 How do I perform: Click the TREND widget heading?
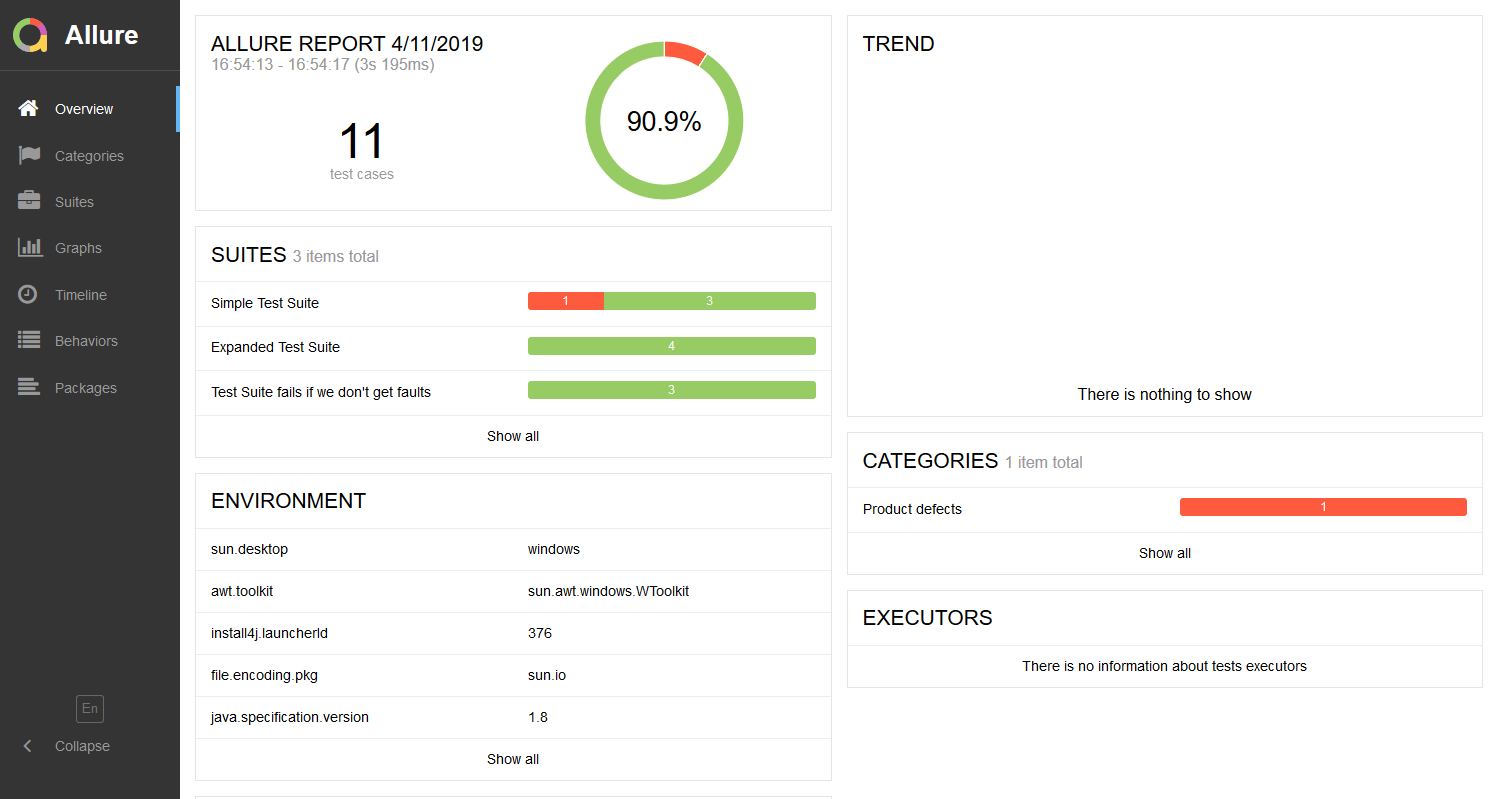point(898,44)
